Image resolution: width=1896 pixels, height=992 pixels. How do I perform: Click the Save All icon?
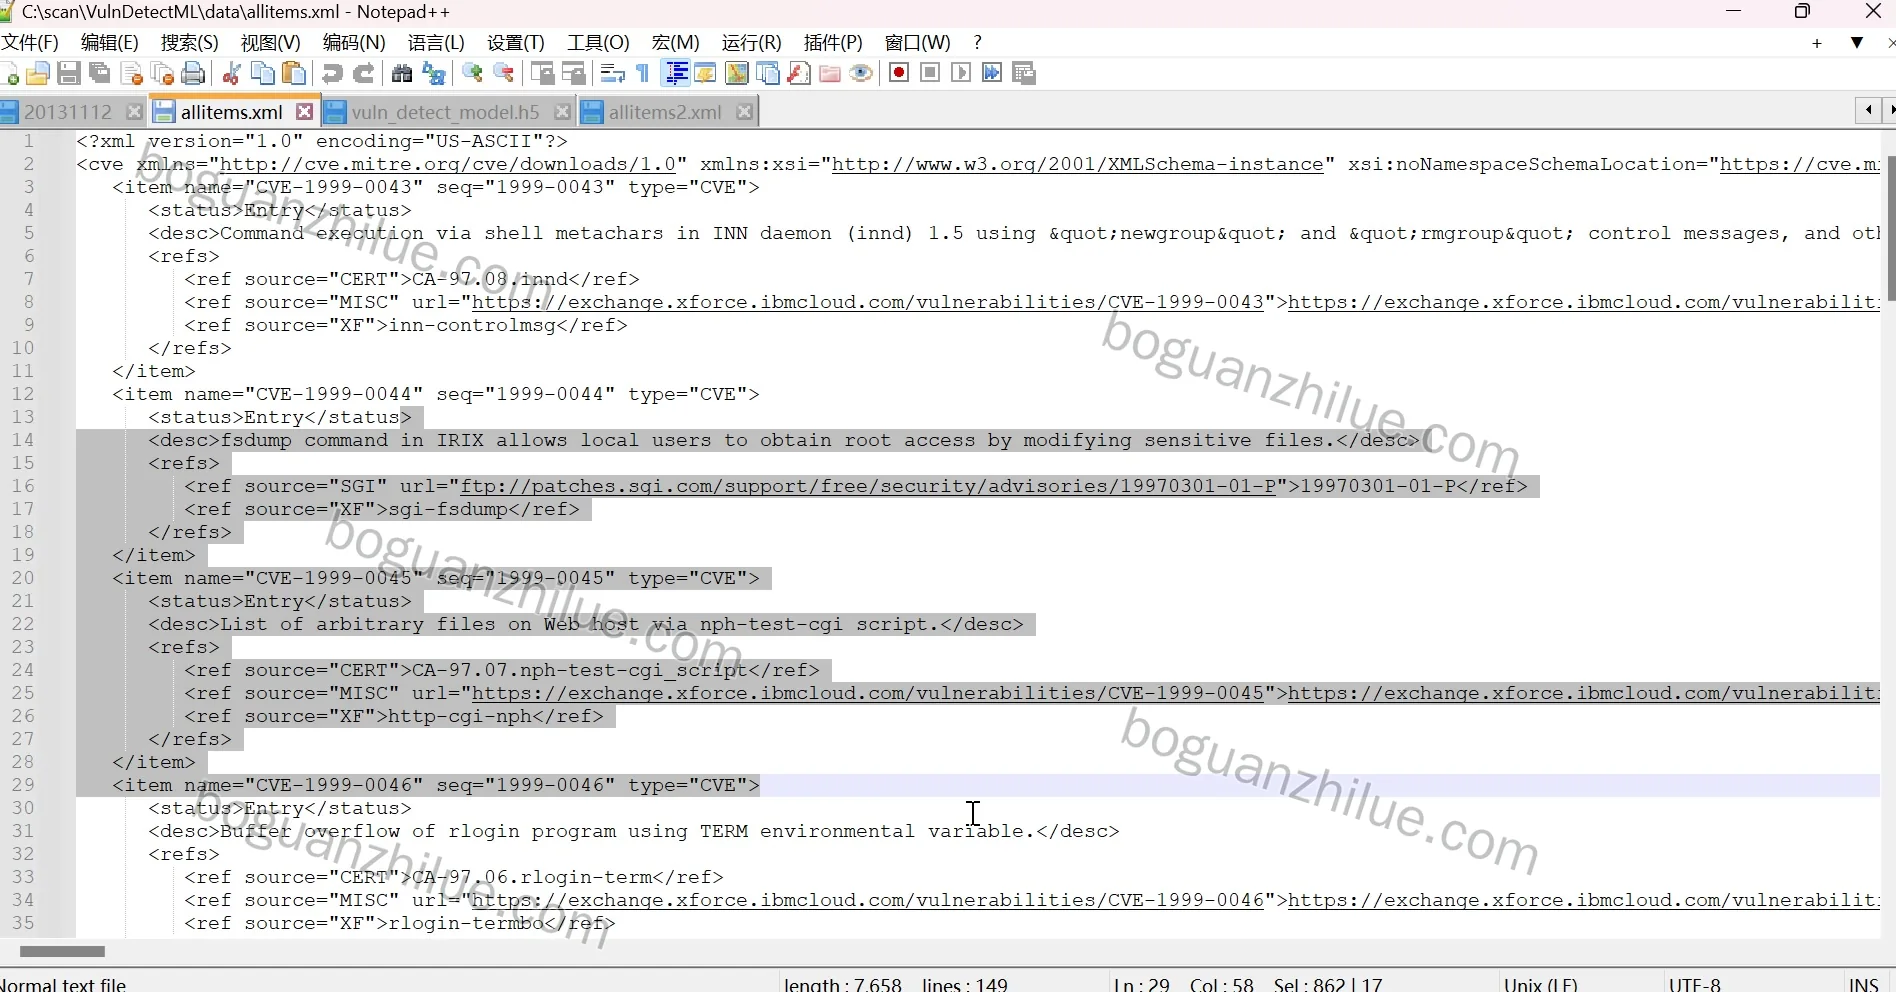pos(100,73)
